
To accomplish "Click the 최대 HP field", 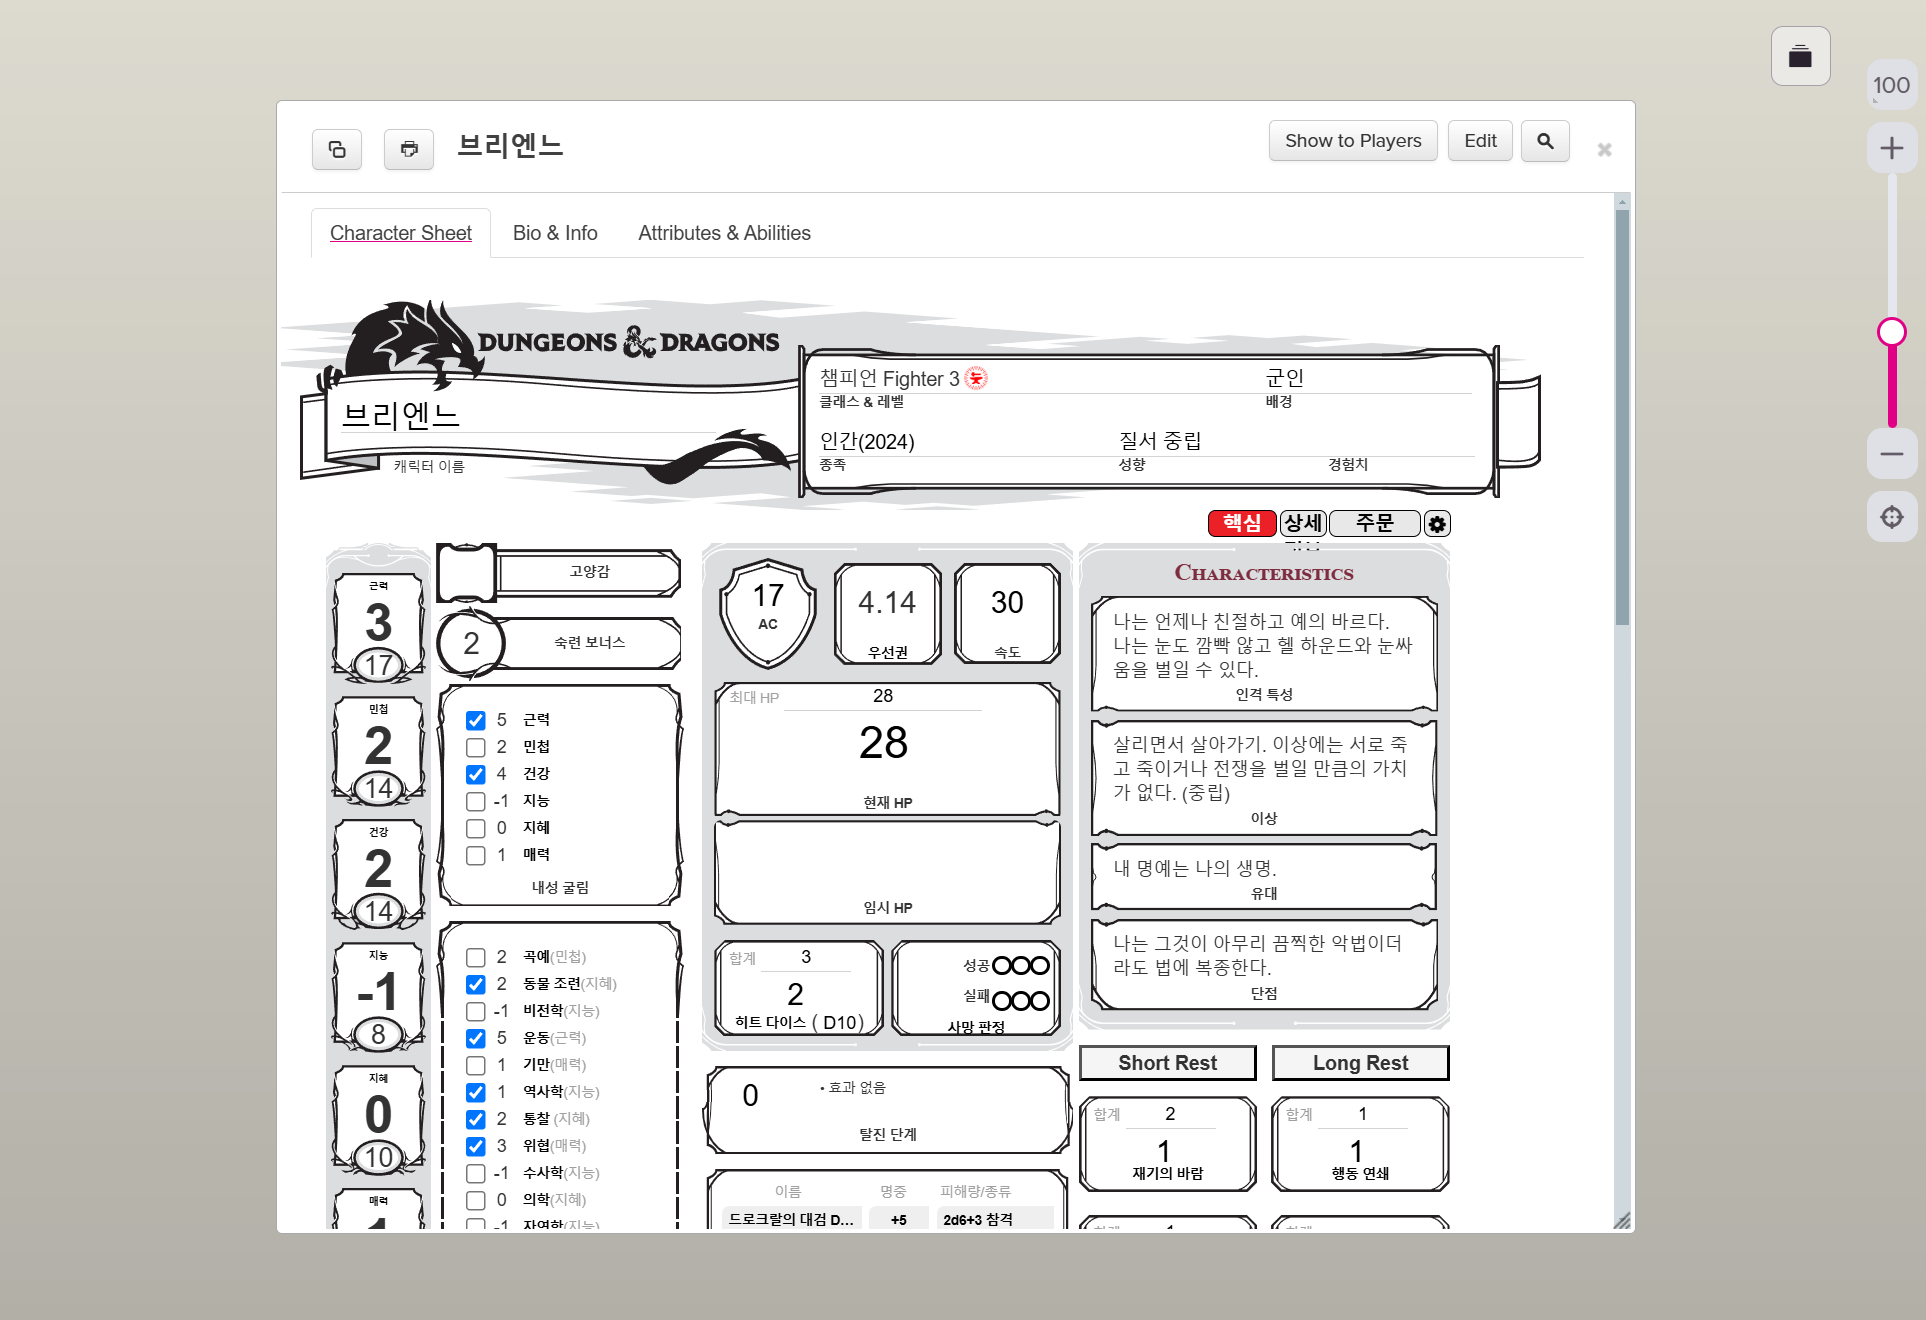I will coord(883,696).
